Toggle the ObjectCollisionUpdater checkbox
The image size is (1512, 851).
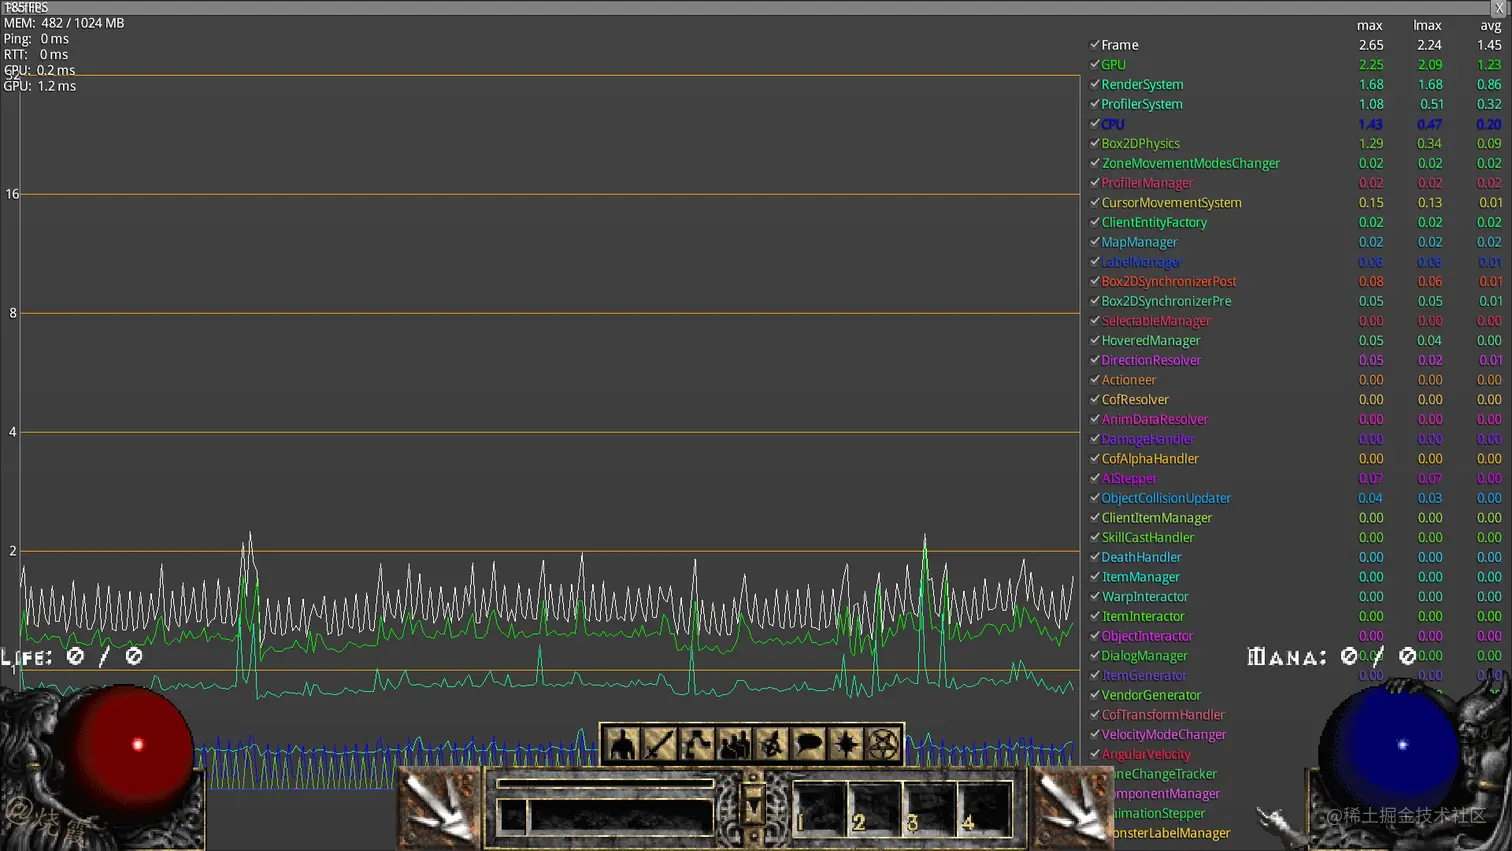[x=1095, y=498]
